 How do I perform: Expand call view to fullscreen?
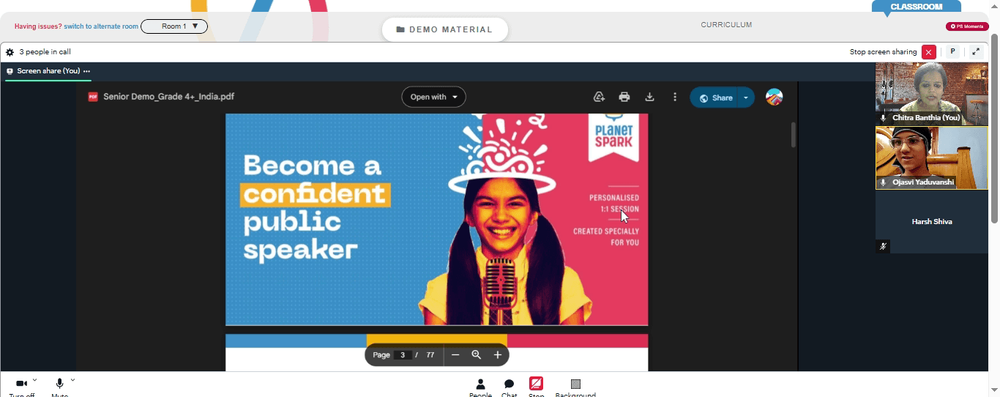click(976, 52)
